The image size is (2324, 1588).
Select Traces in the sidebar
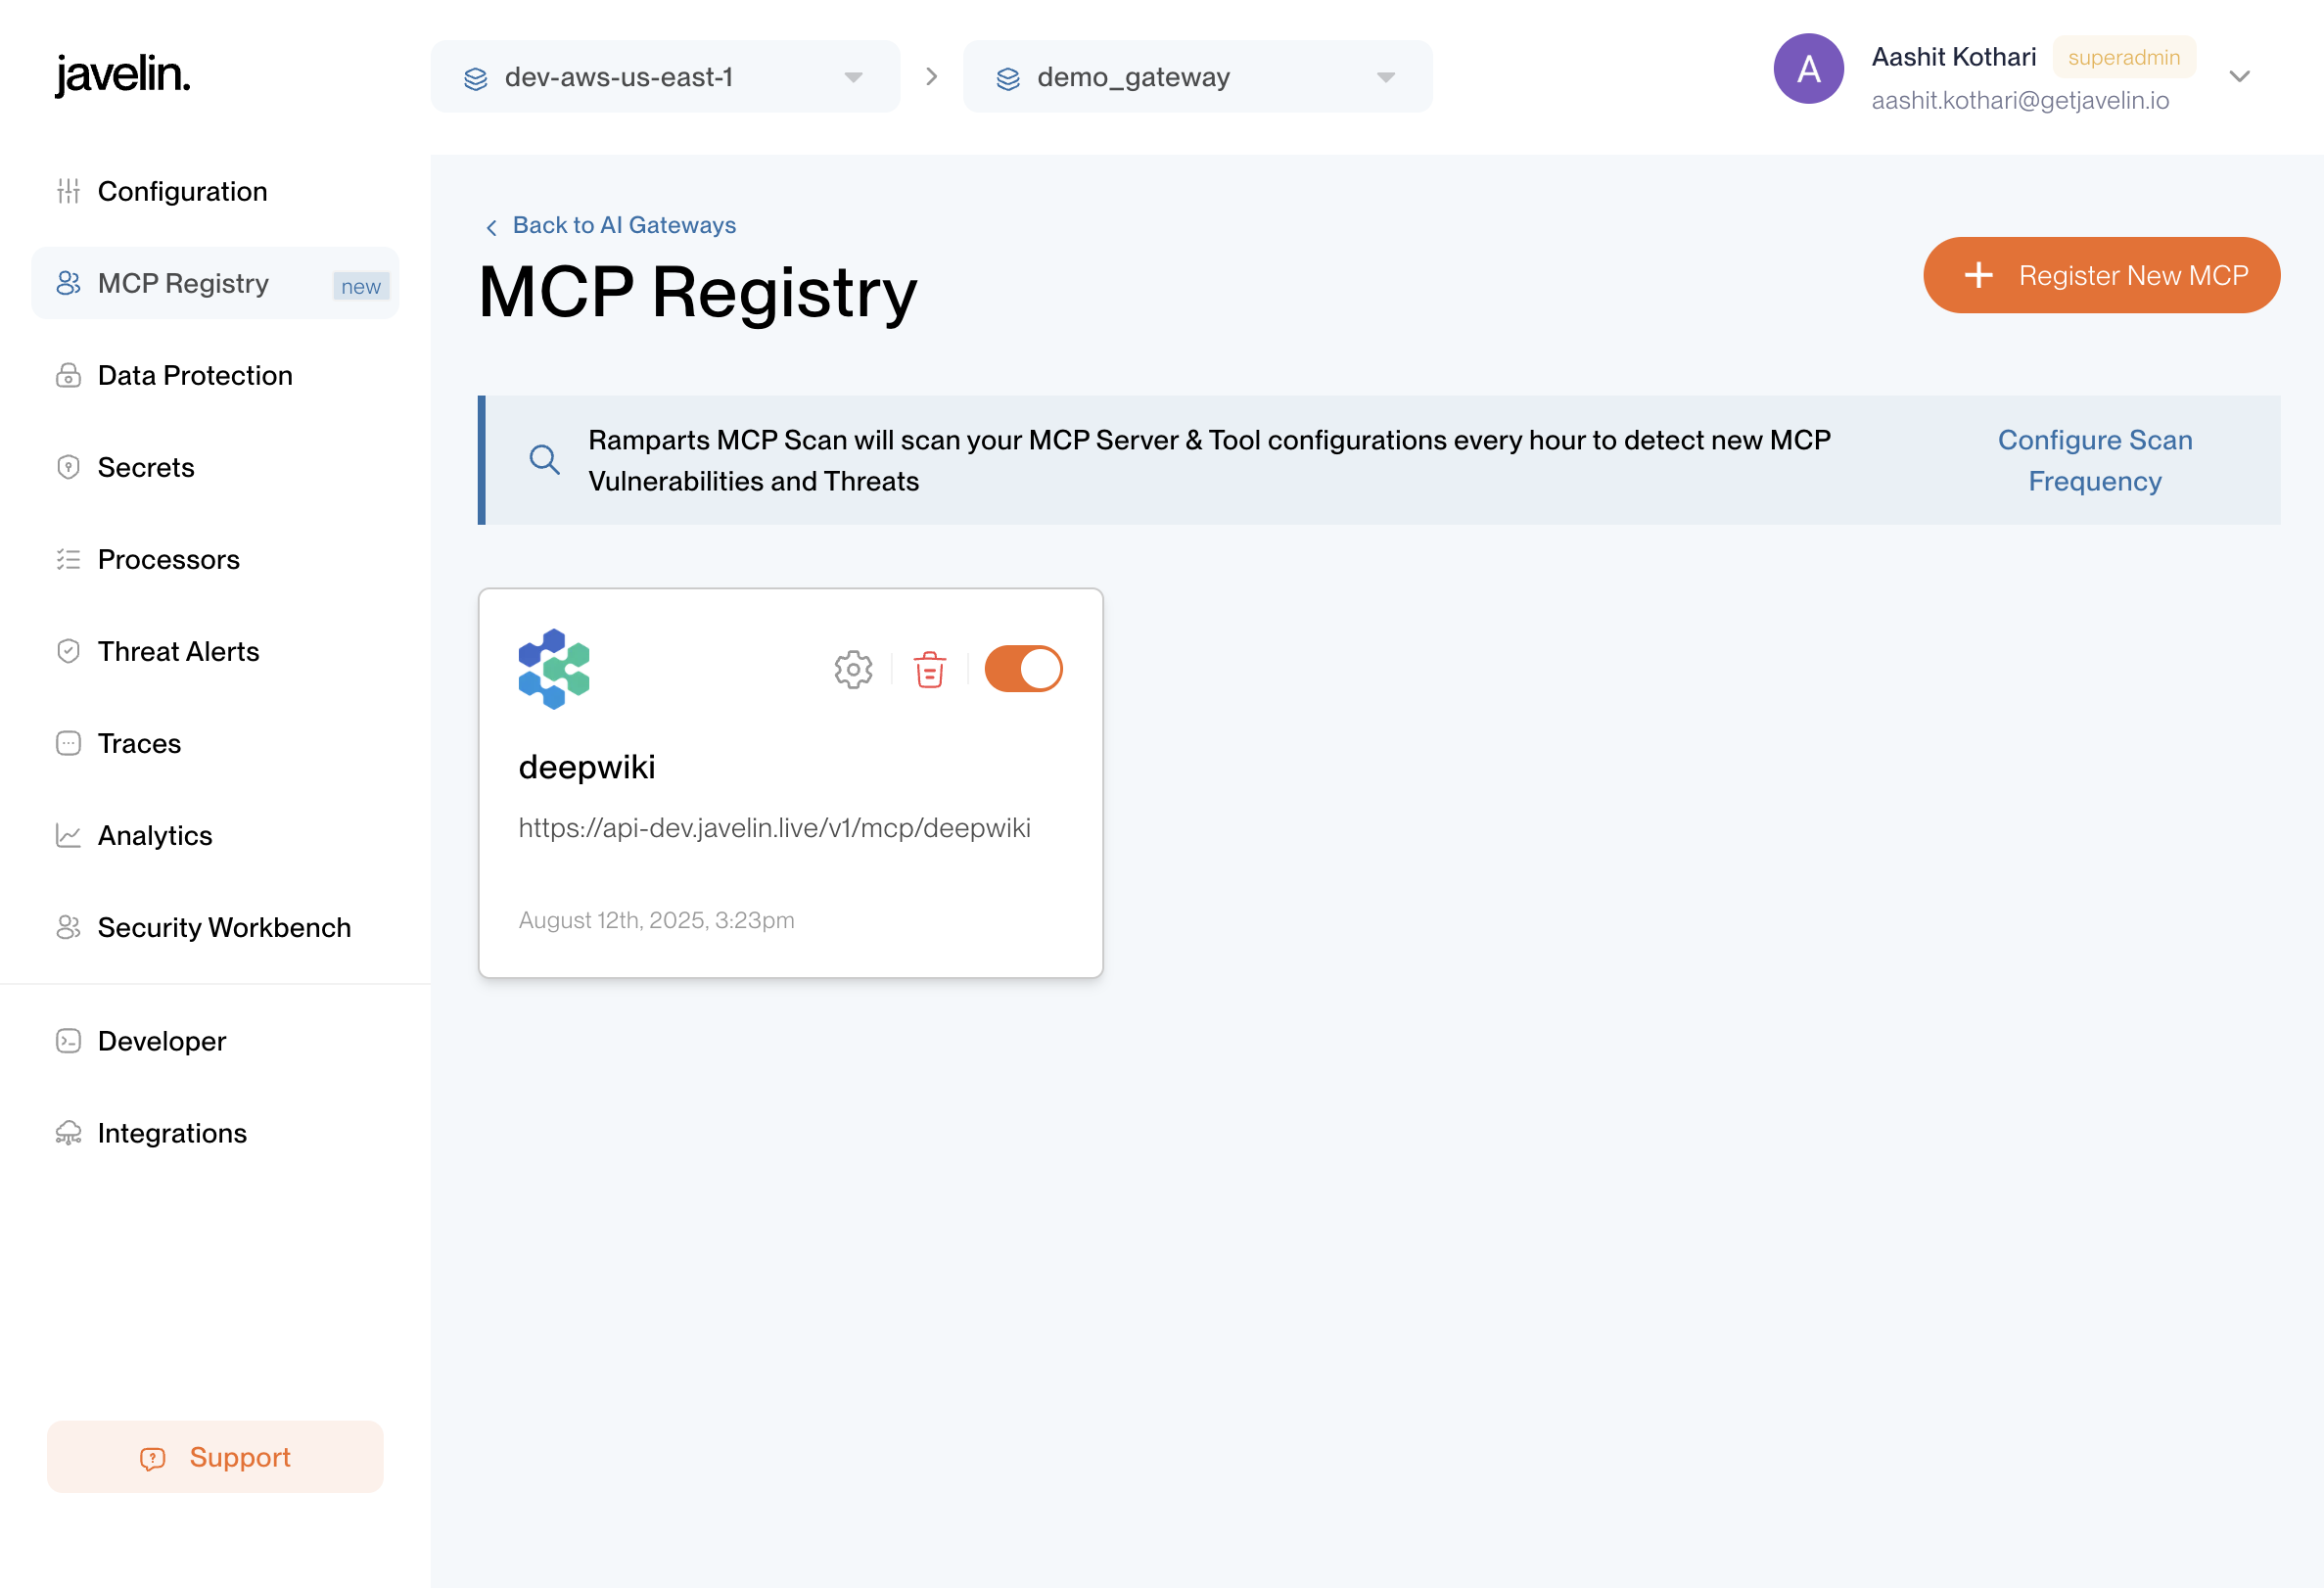point(139,743)
